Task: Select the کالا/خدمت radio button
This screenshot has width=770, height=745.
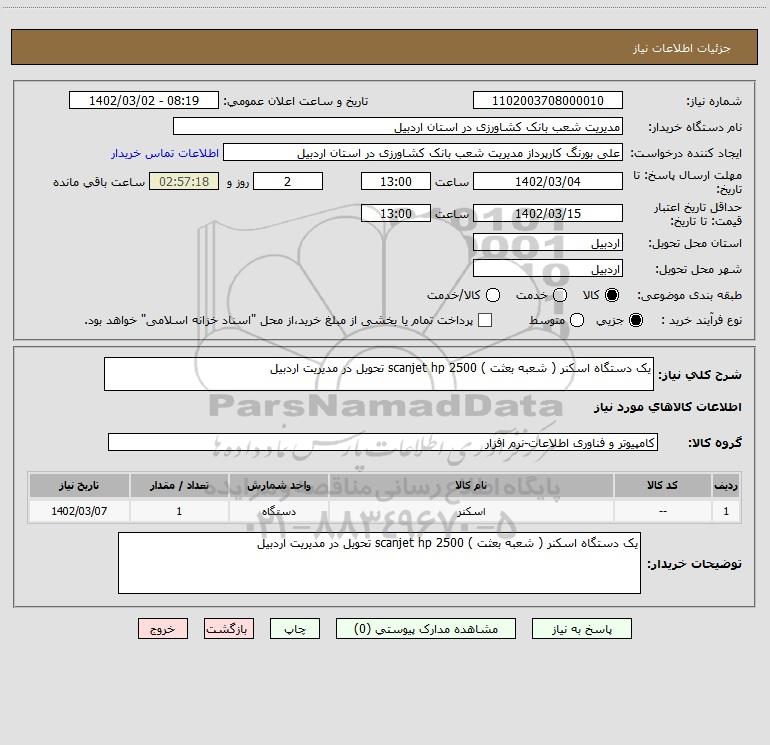Action: [493, 295]
